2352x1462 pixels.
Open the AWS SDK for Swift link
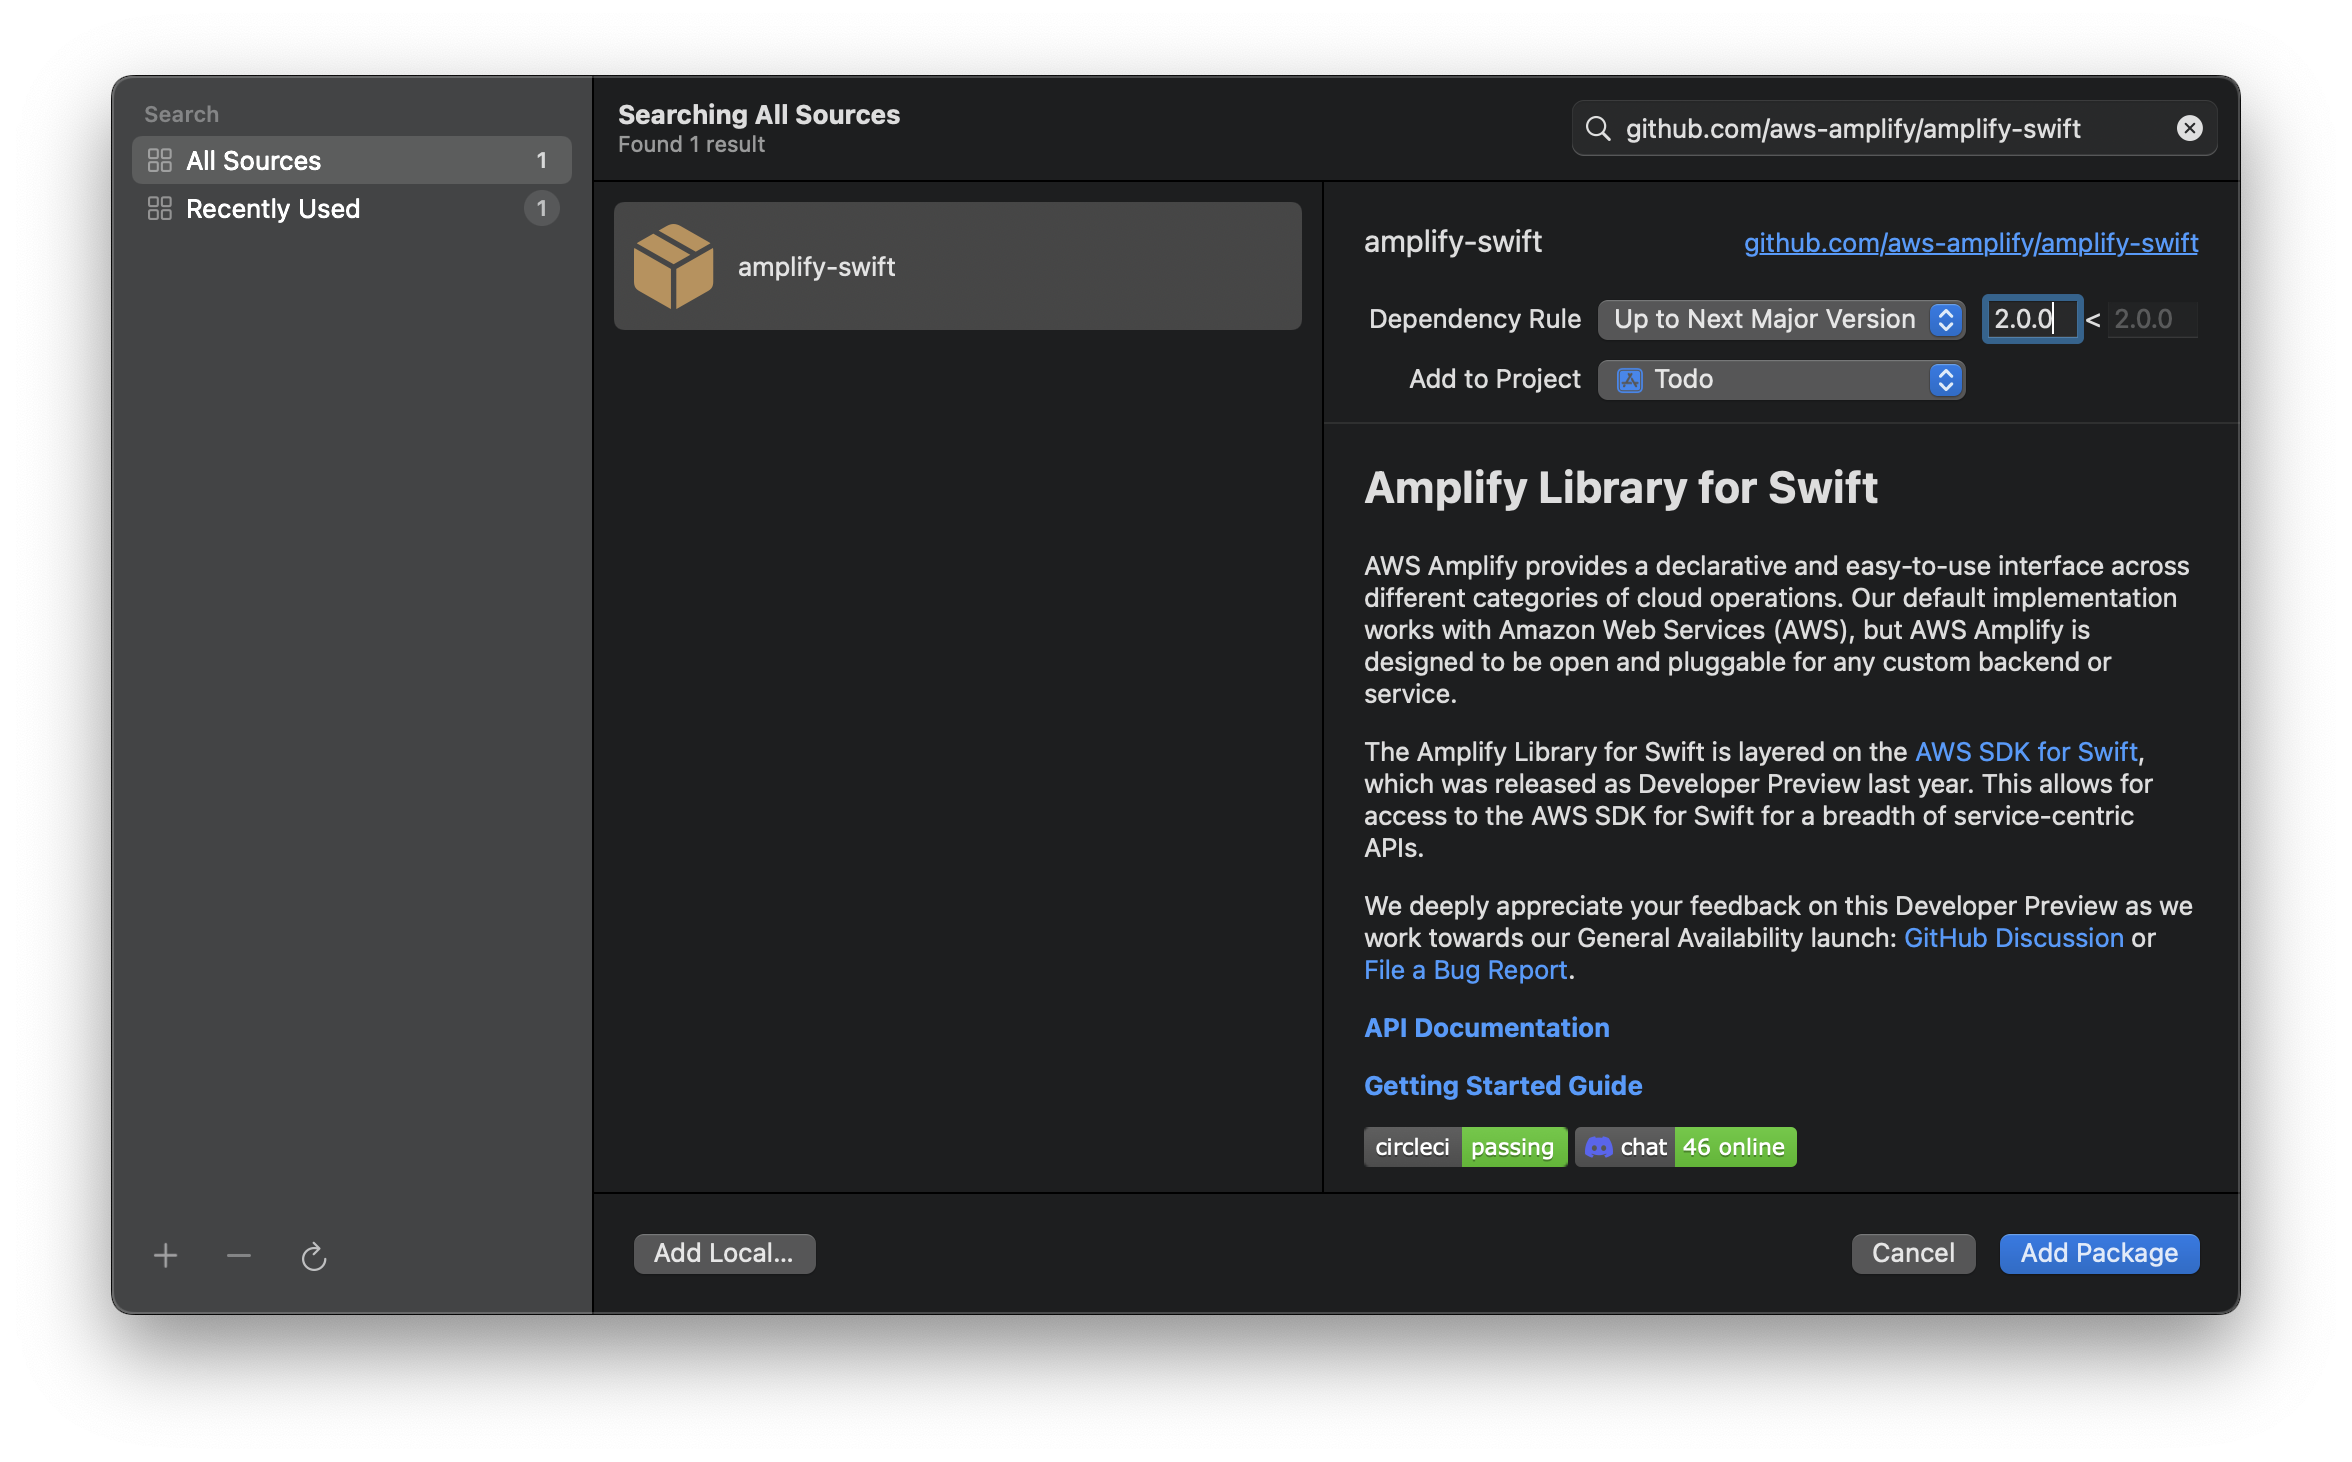point(2026,751)
